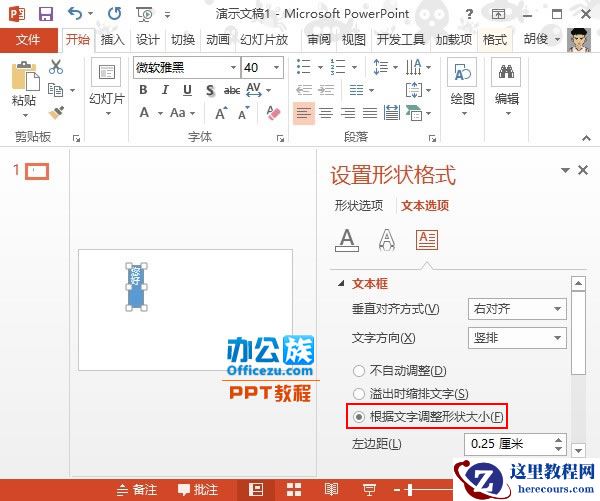Decrease font size with the smaller A
The height and width of the screenshot is (501, 600).
pyautogui.click(x=244, y=113)
